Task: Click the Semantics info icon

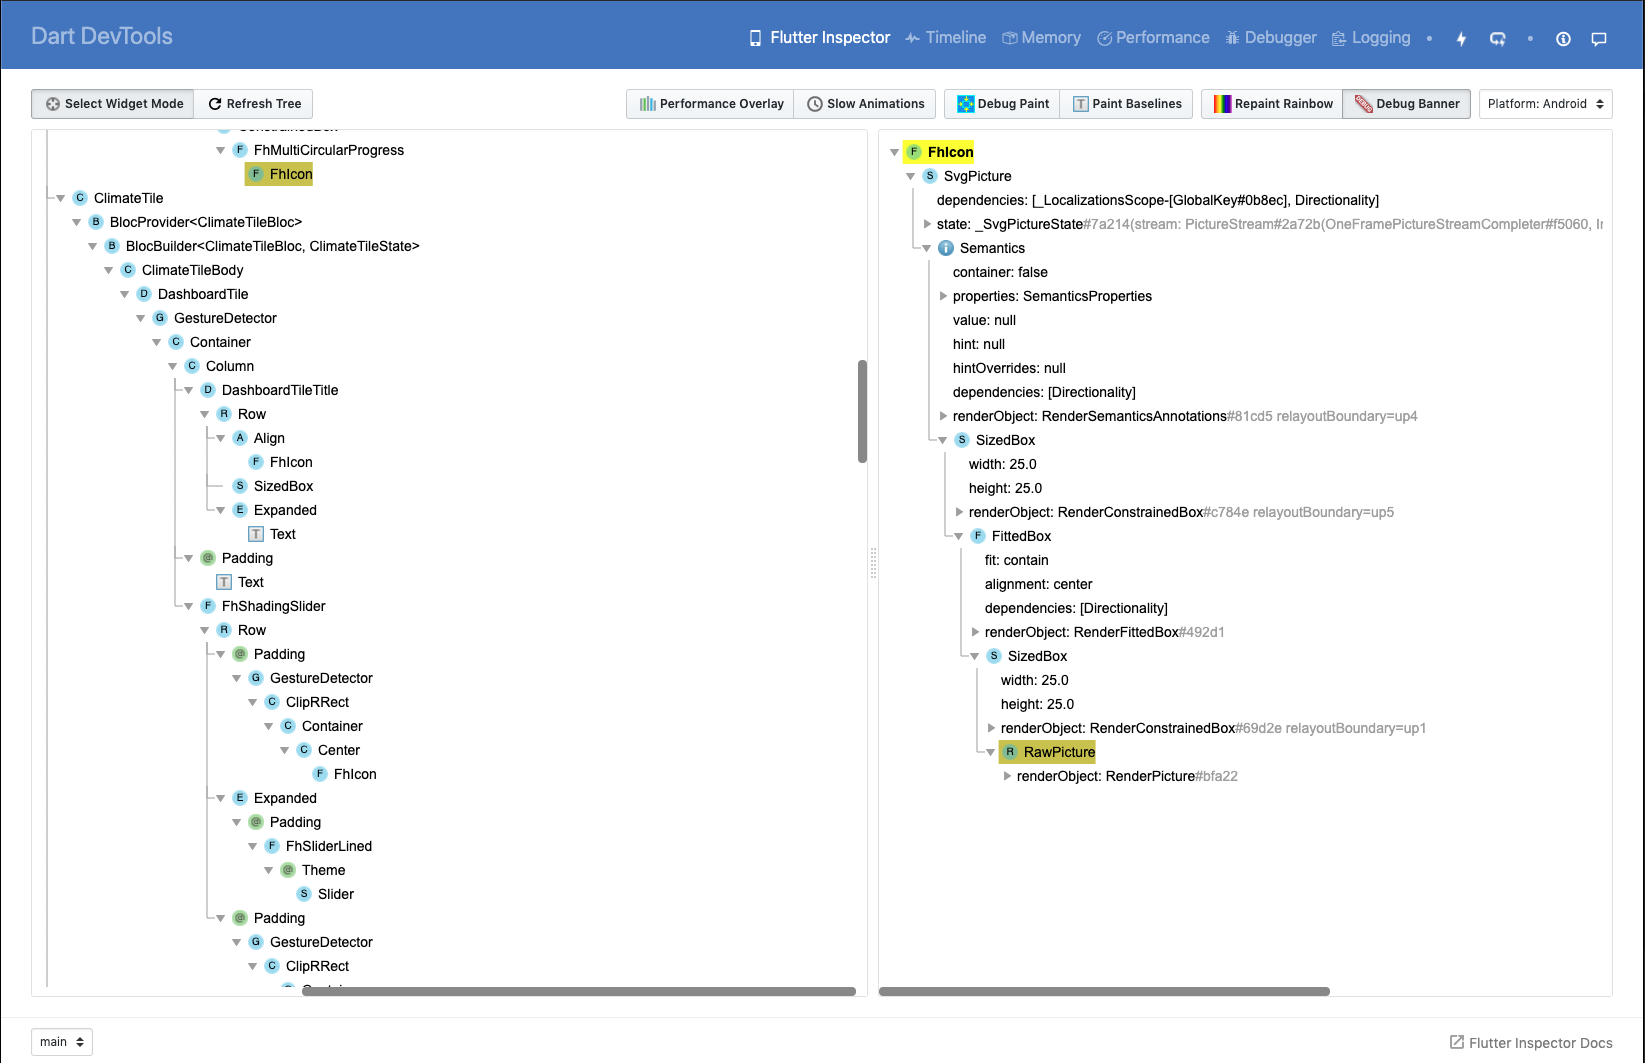Action: click(x=946, y=248)
